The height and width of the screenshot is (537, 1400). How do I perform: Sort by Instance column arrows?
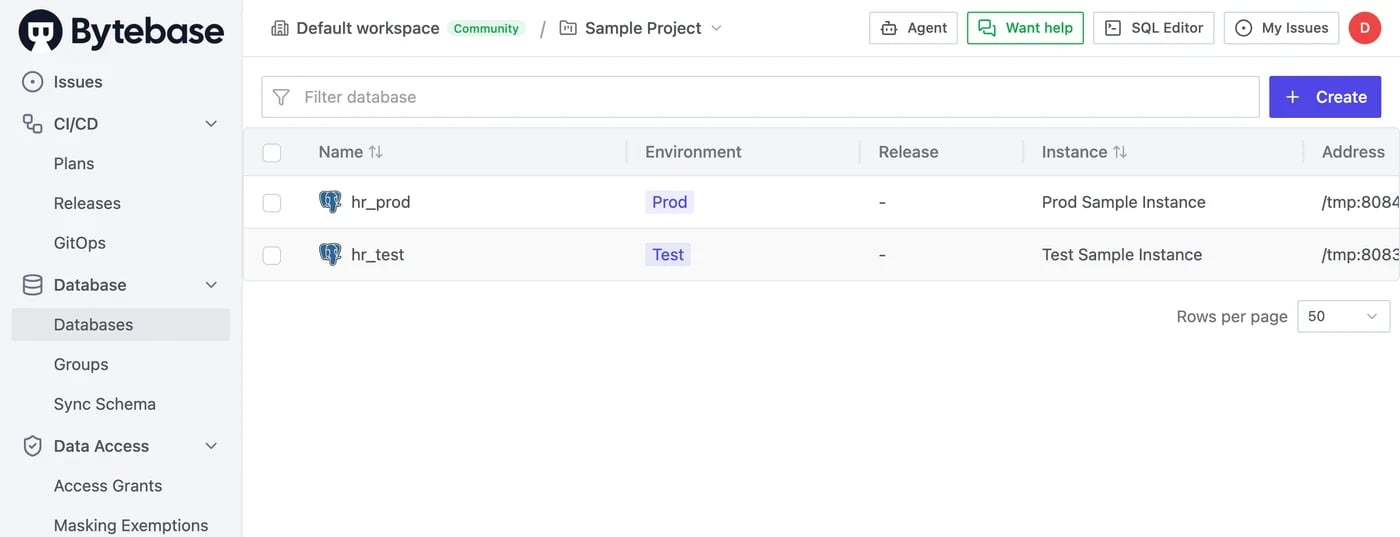pos(1120,152)
